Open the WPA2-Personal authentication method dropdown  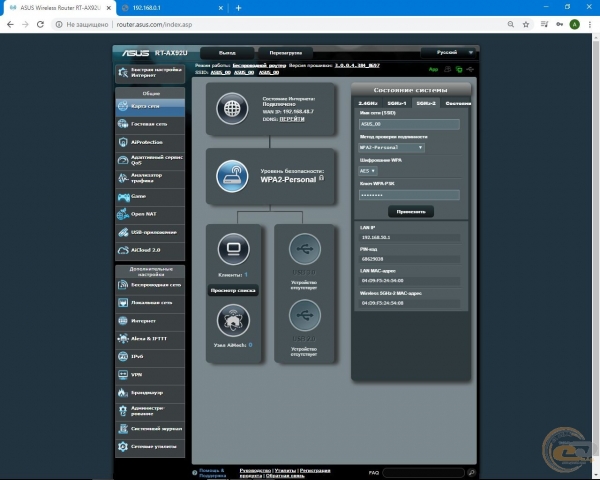tap(391, 147)
